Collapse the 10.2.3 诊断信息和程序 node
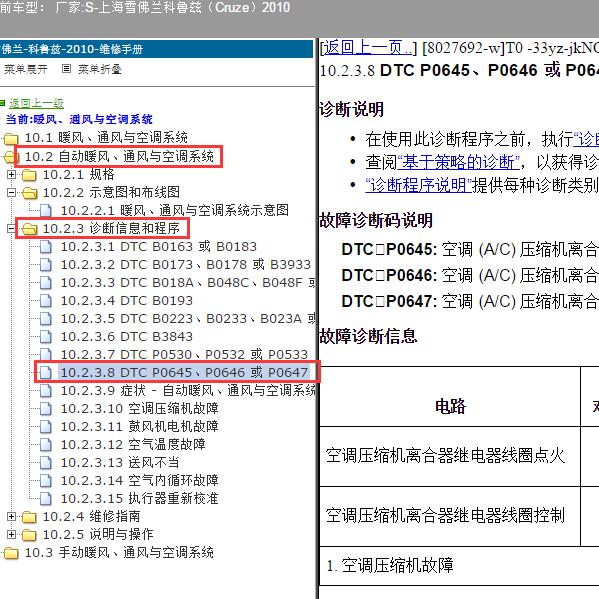This screenshot has height=599, width=599. pos(11,228)
